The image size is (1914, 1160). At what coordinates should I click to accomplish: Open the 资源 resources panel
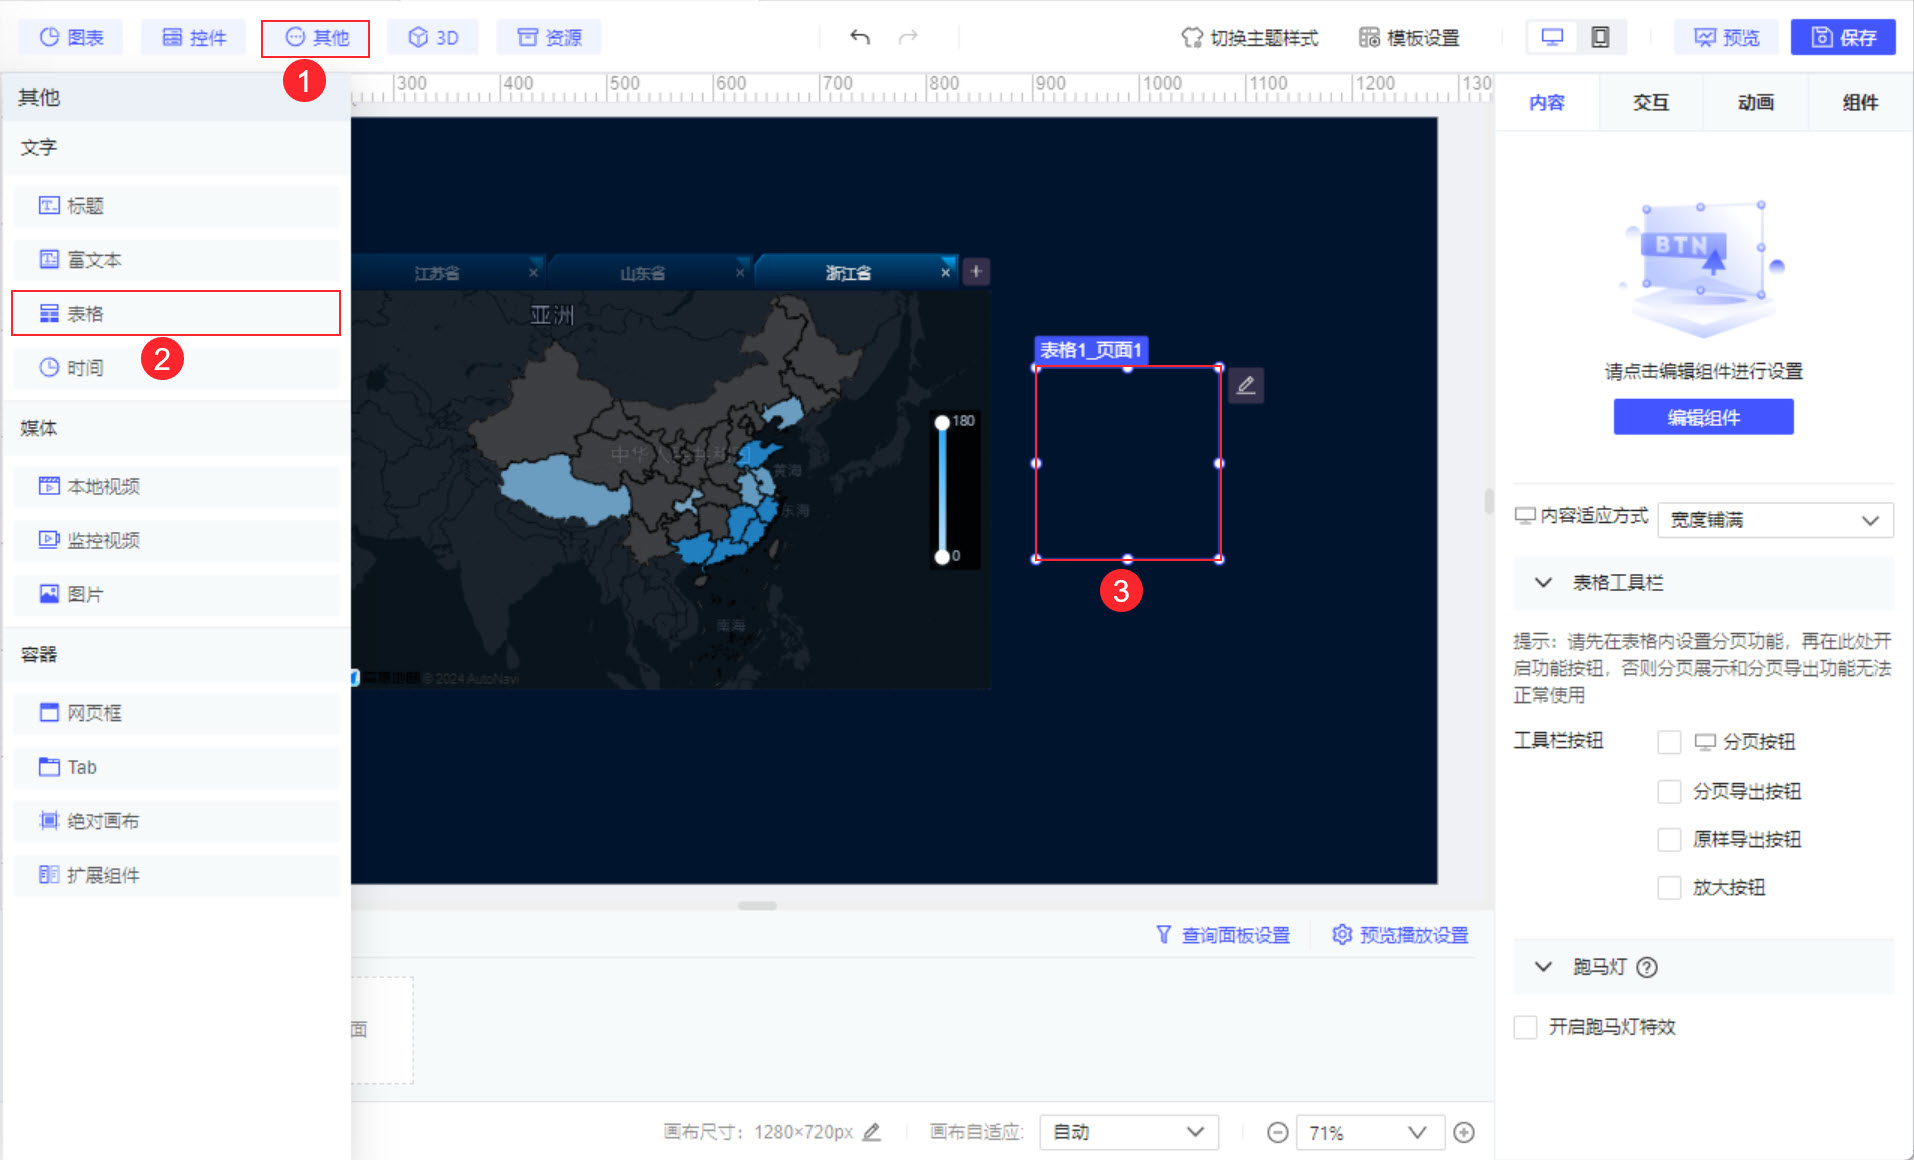coord(549,37)
